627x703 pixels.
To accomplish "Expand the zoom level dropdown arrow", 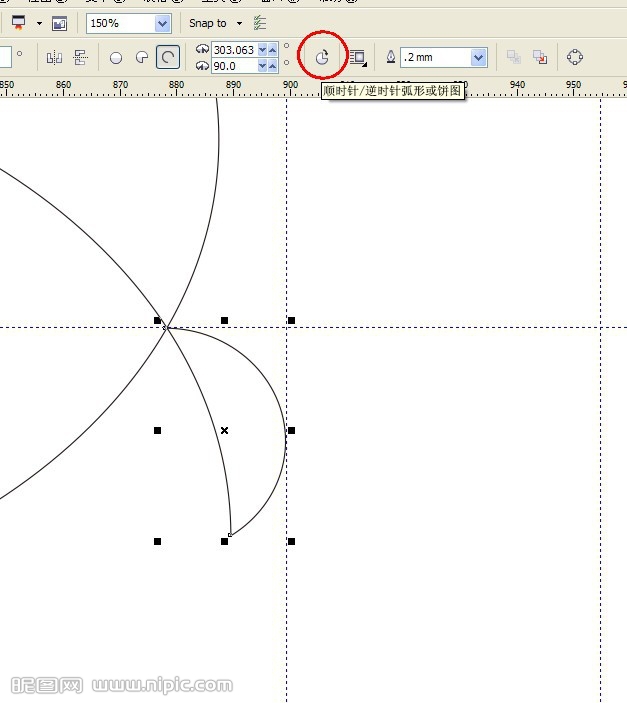I will [162, 23].
